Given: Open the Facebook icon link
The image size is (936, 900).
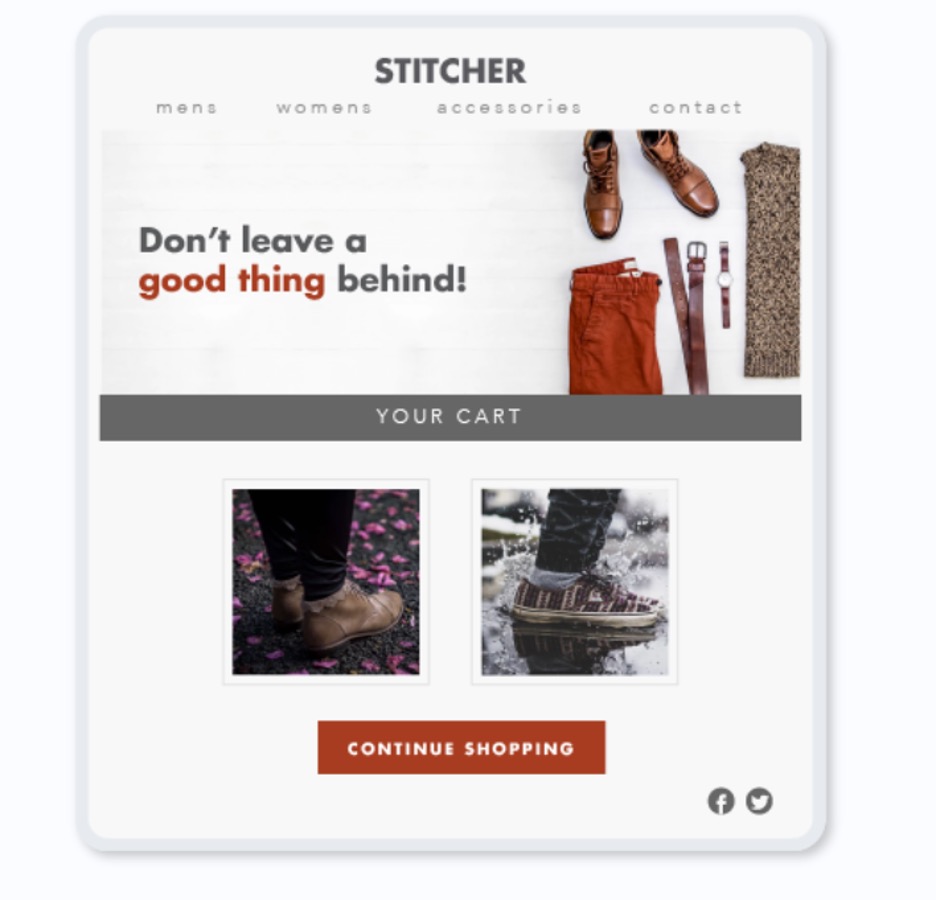Looking at the screenshot, I should point(721,801).
